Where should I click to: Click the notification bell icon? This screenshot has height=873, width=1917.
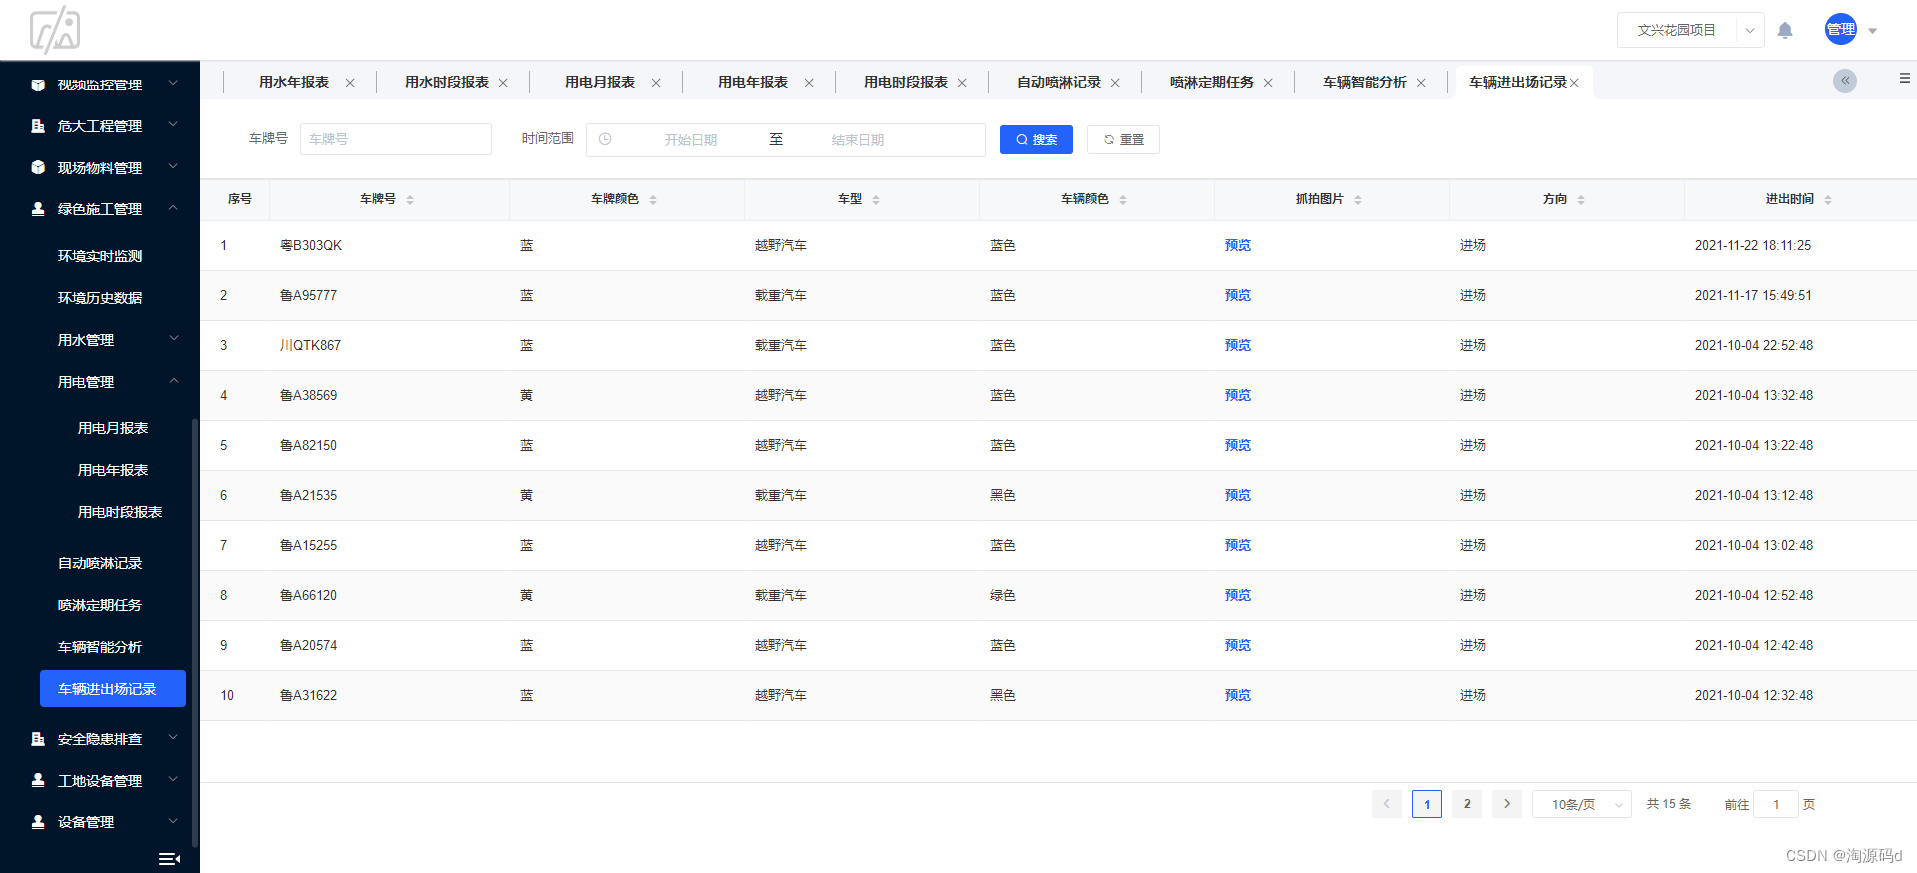click(1785, 30)
